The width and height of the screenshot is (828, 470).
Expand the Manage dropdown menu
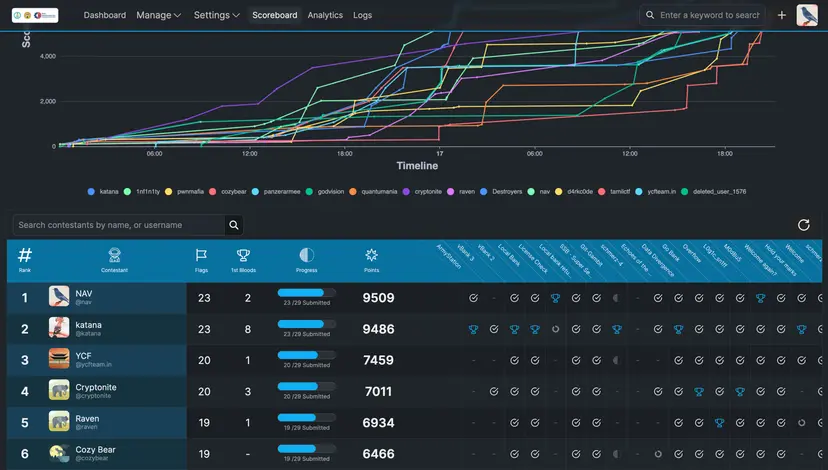[158, 15]
